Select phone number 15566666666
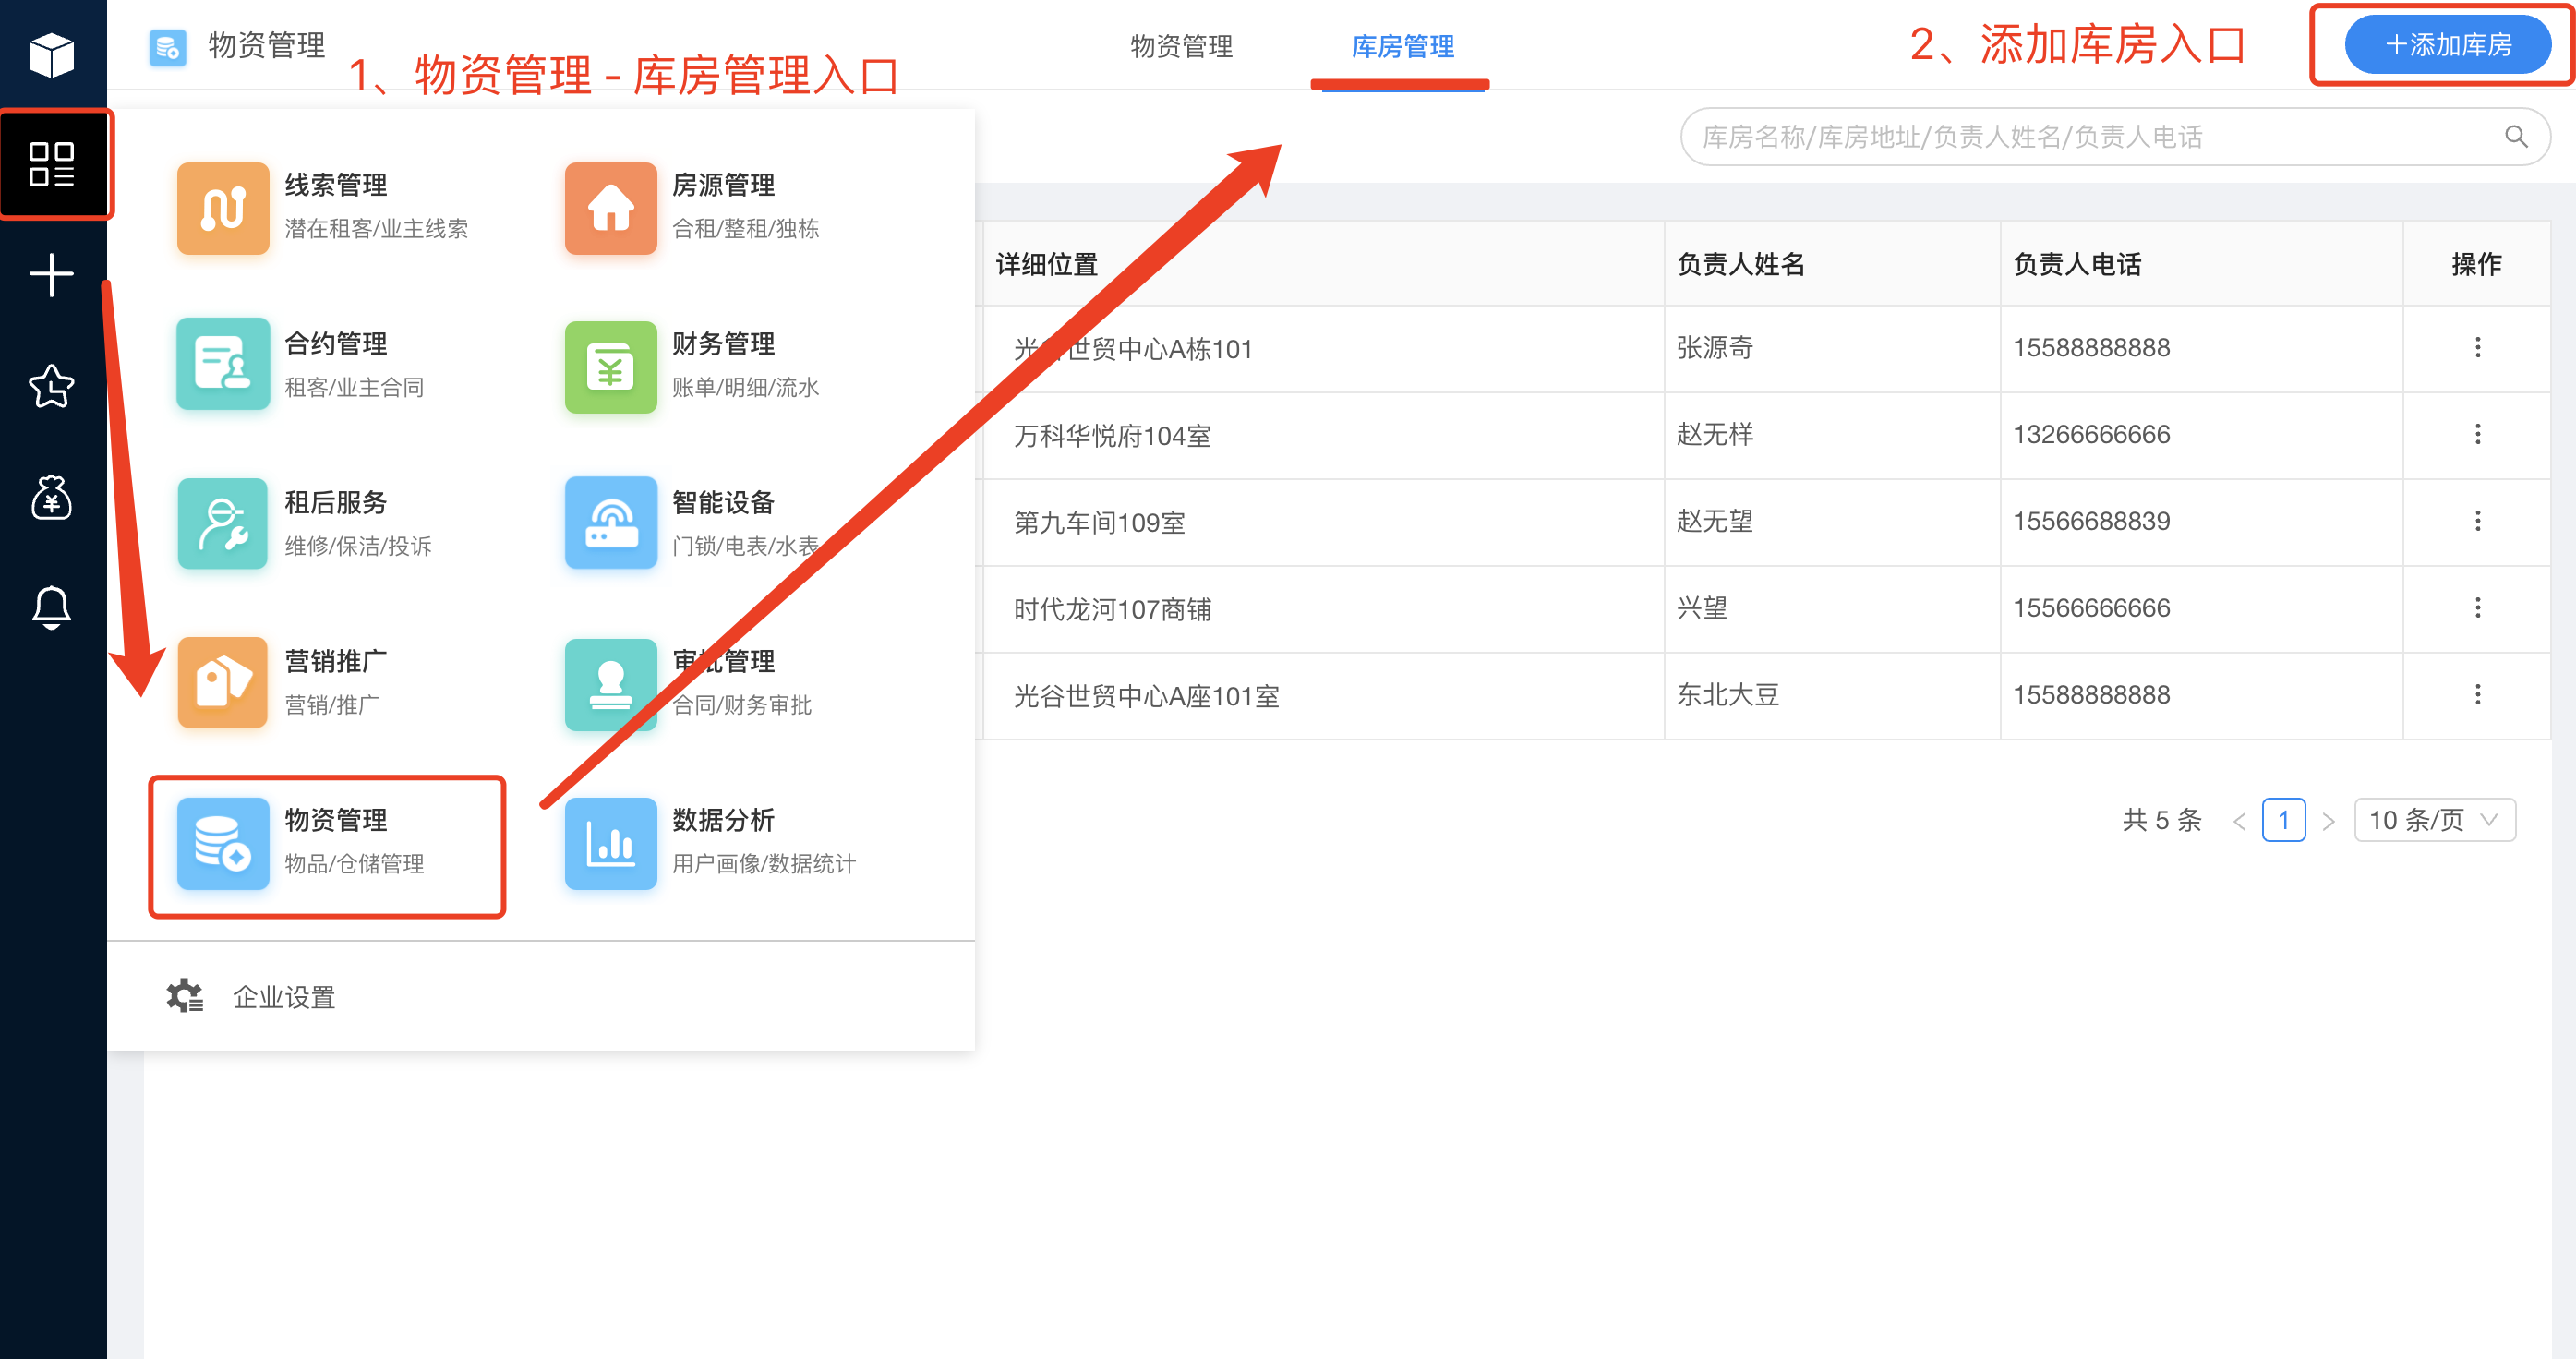 [2091, 608]
